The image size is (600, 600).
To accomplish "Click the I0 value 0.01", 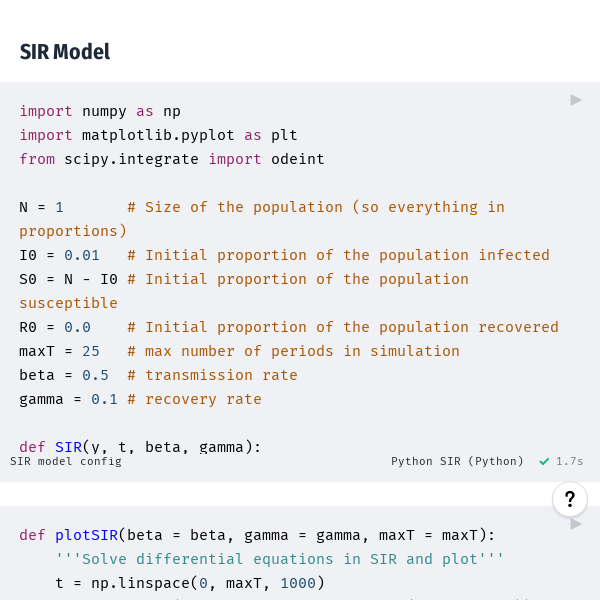I will (x=82, y=255).
